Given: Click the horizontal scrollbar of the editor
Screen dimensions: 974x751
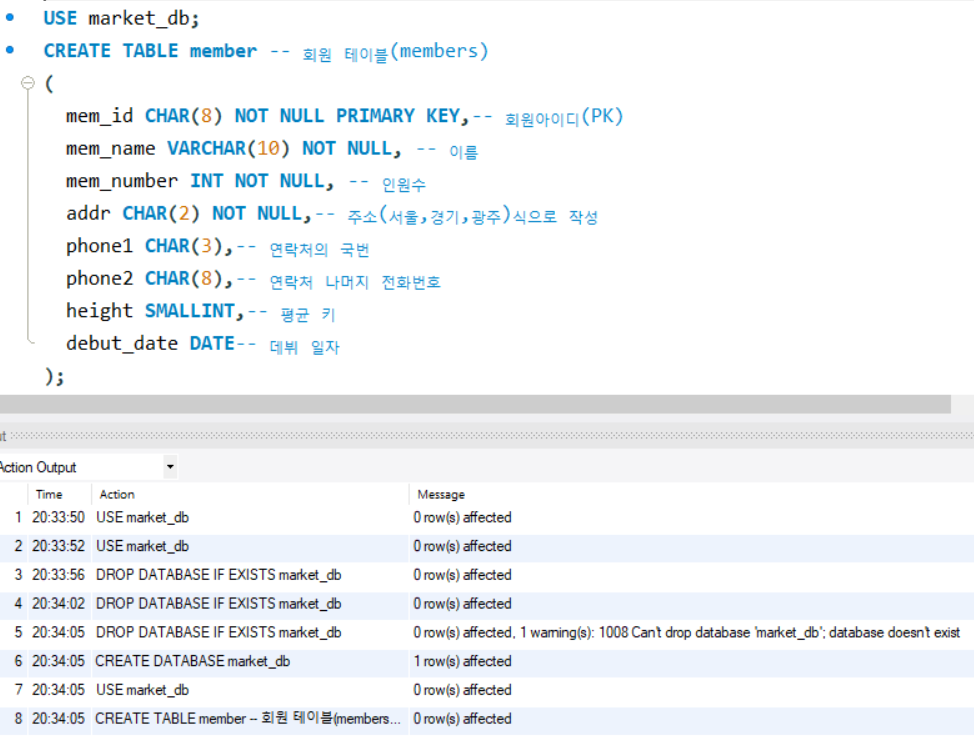Looking at the screenshot, I should point(475,404).
